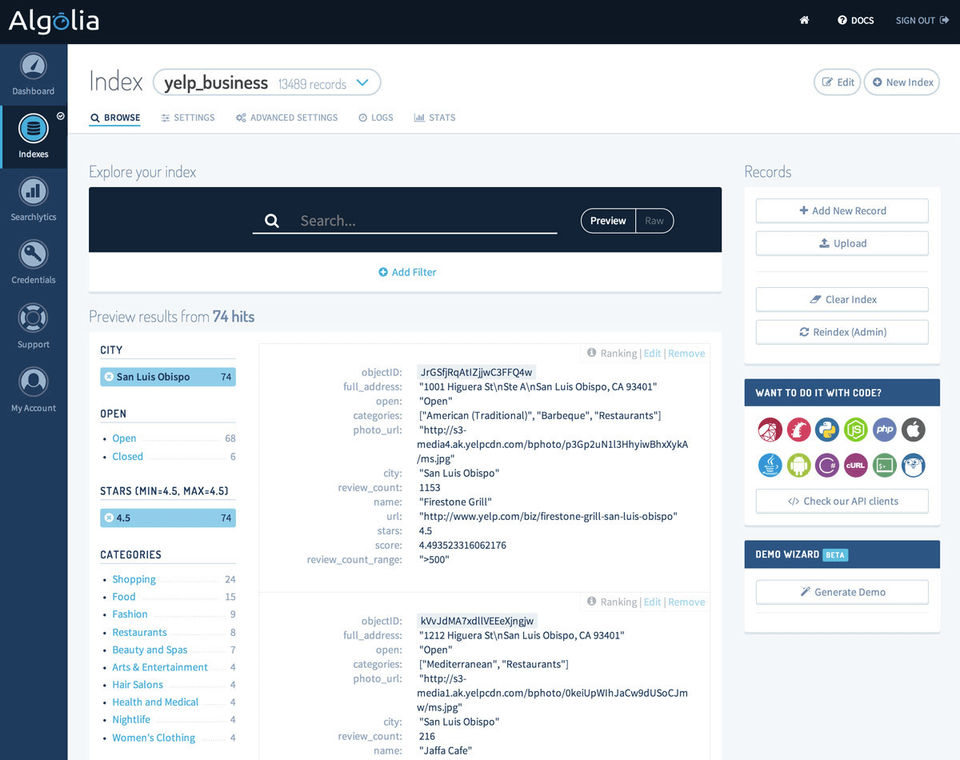Open the Java API client icon
The image size is (960, 760).
coord(770,465)
